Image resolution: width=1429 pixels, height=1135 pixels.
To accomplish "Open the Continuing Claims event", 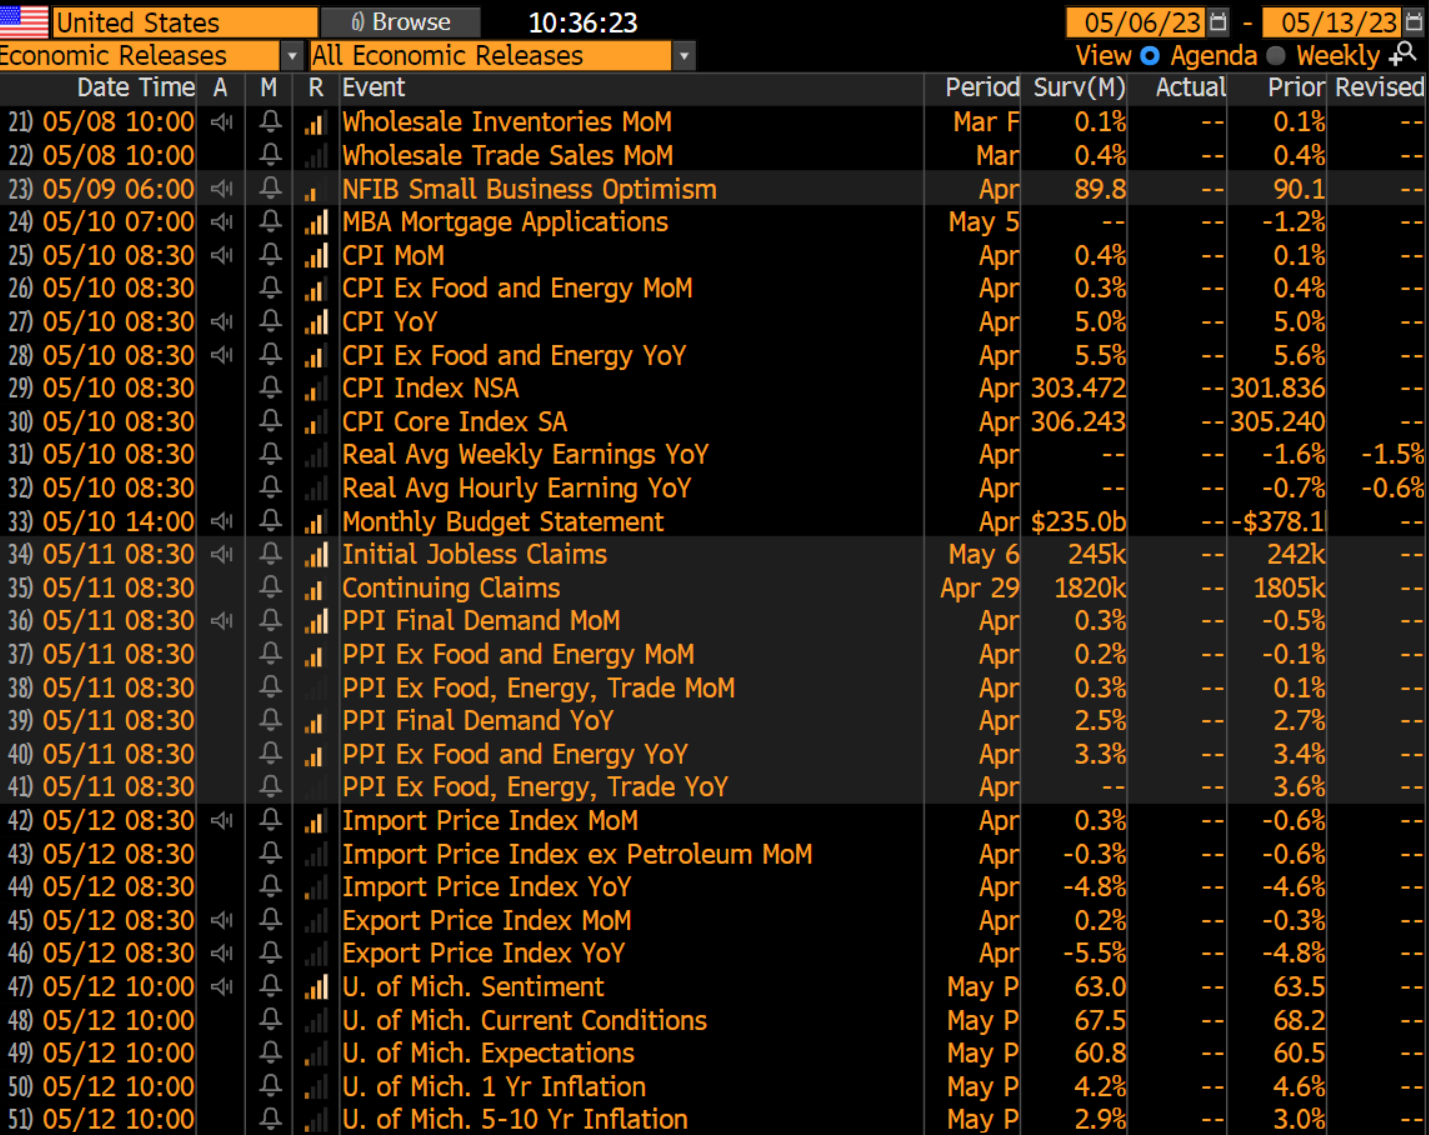I will tap(451, 588).
